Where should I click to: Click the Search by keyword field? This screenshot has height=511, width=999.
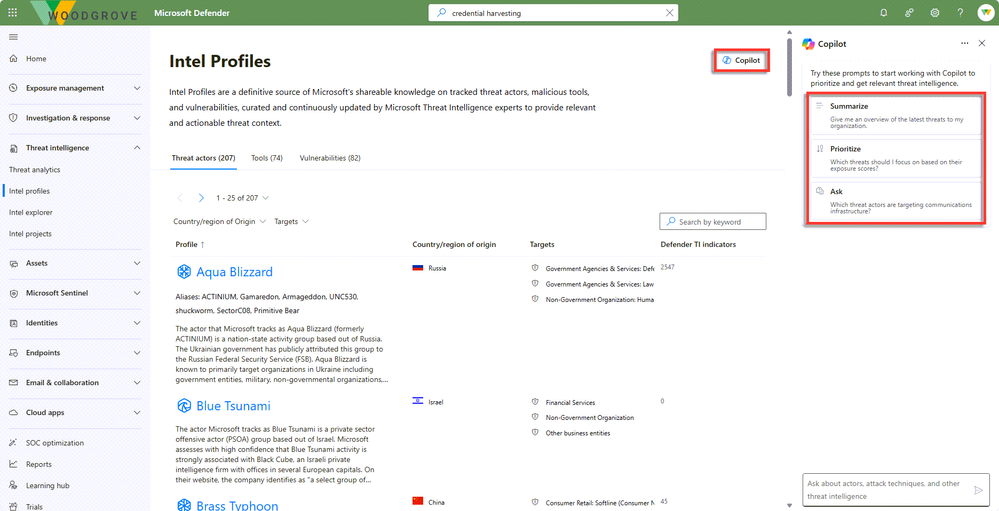coord(713,222)
